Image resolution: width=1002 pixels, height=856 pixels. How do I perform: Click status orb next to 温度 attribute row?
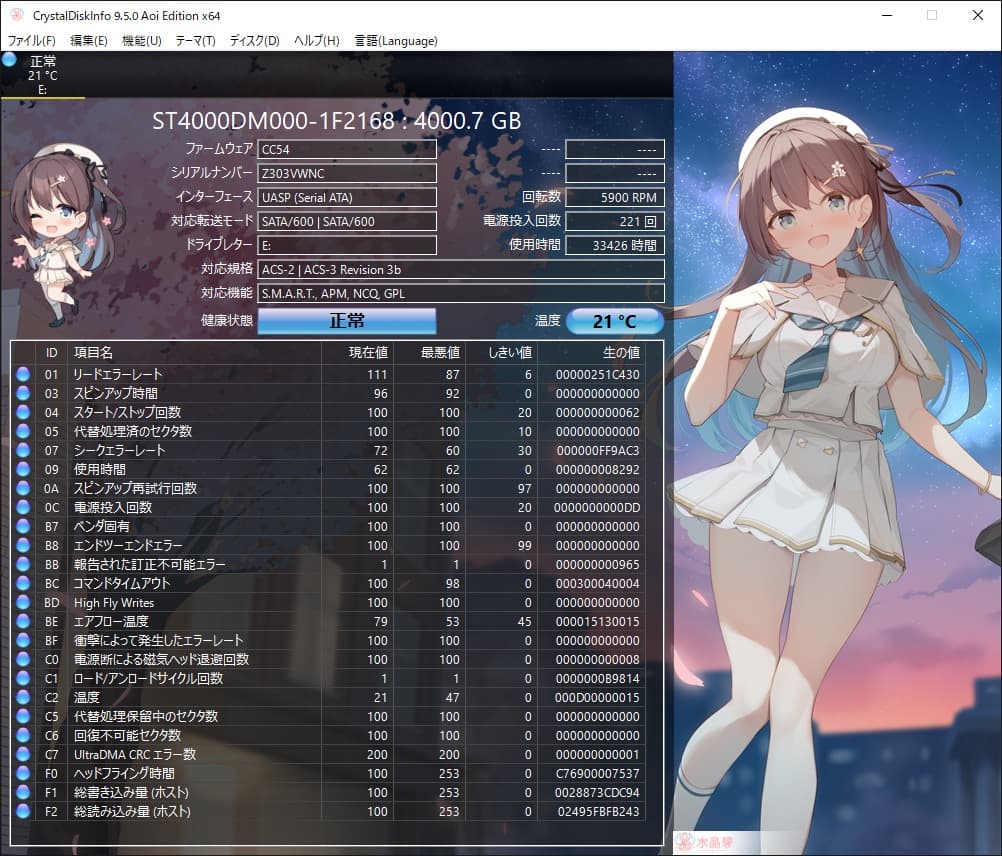click(23, 697)
